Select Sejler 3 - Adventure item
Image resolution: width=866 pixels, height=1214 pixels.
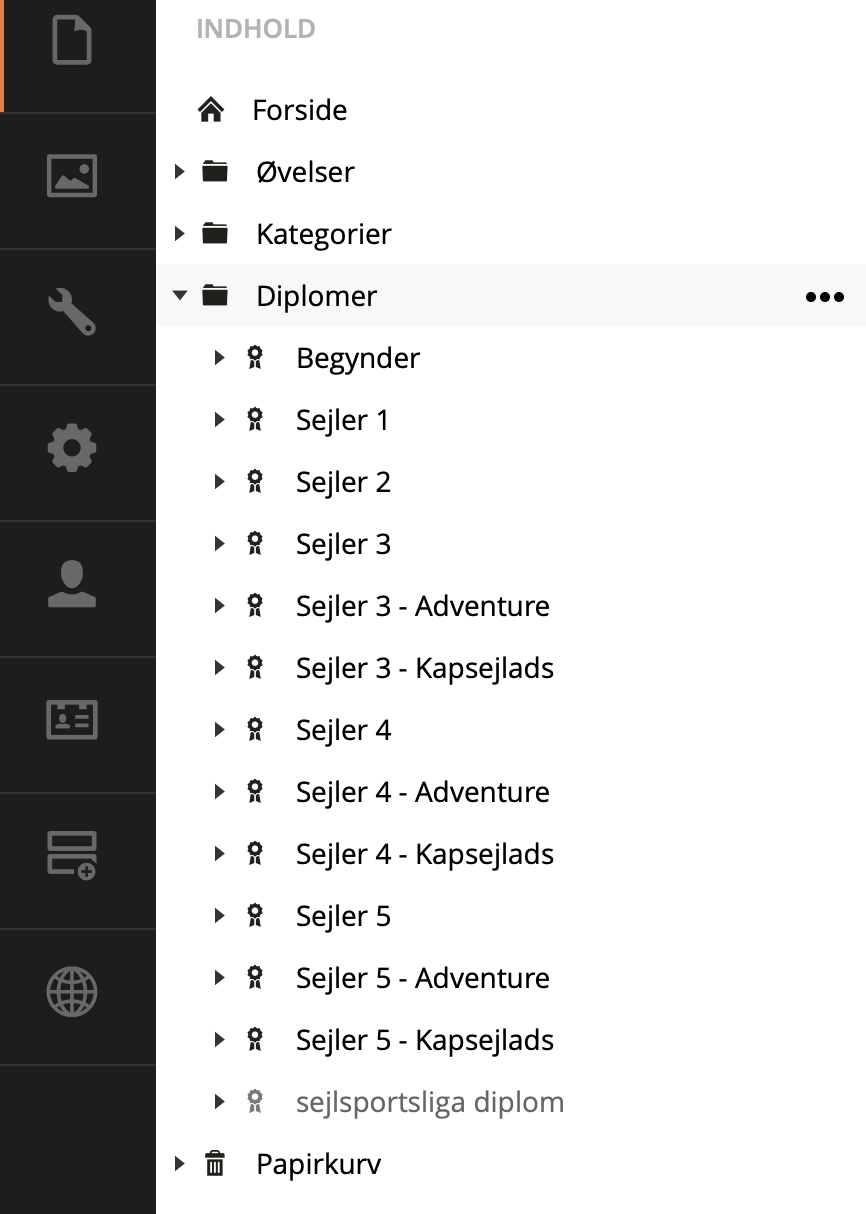point(423,606)
